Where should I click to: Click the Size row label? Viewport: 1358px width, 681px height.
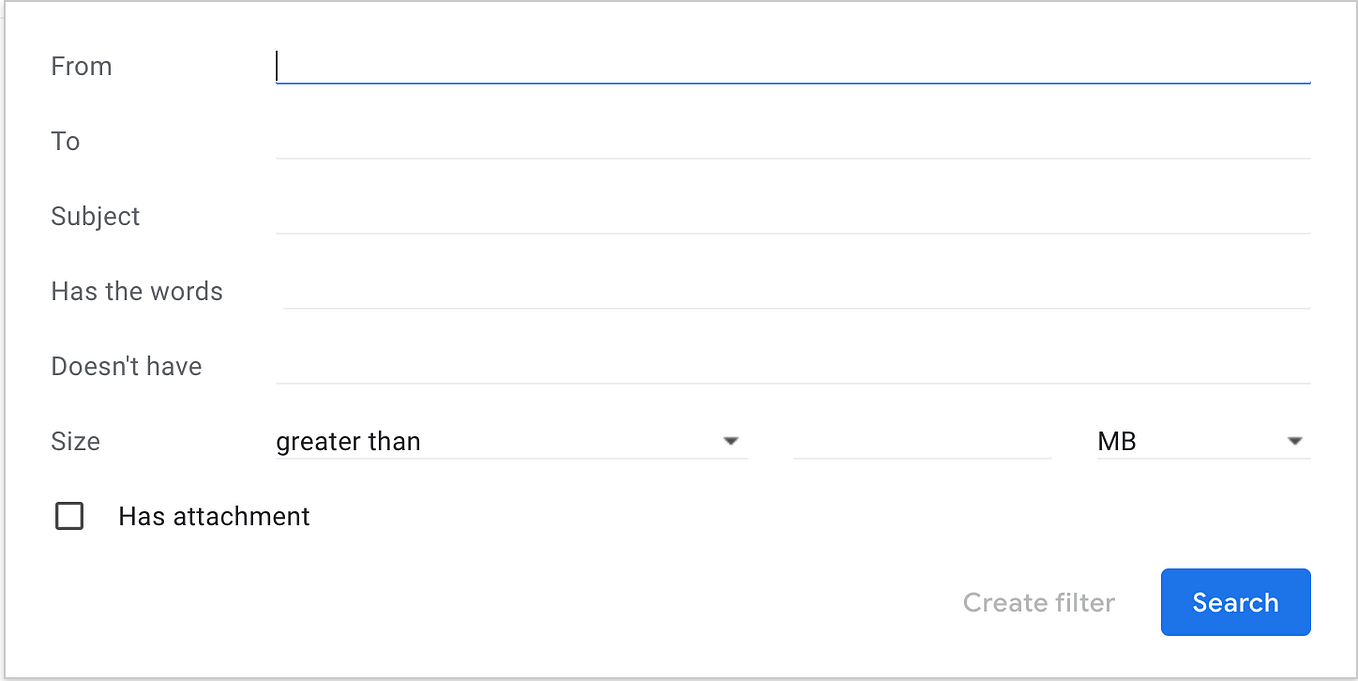75,440
